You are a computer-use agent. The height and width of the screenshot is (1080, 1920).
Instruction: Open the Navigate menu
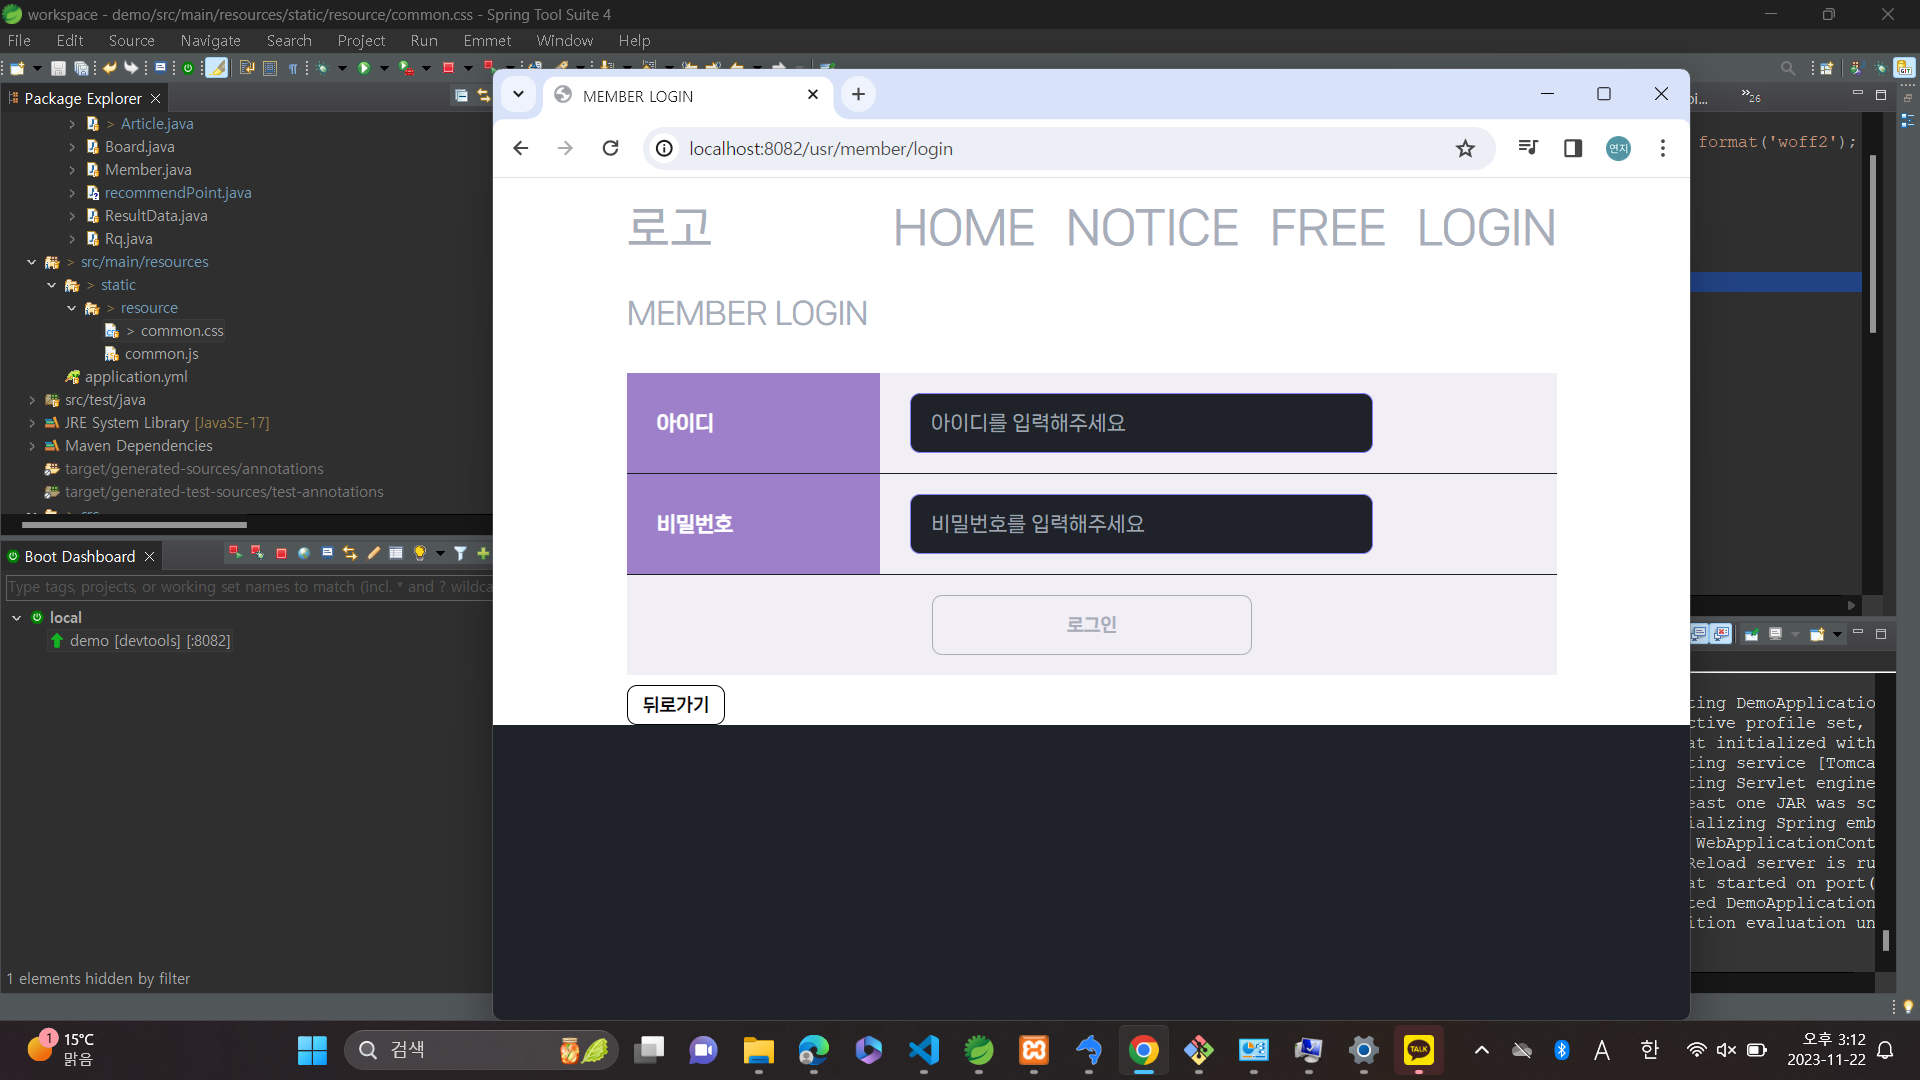(210, 40)
